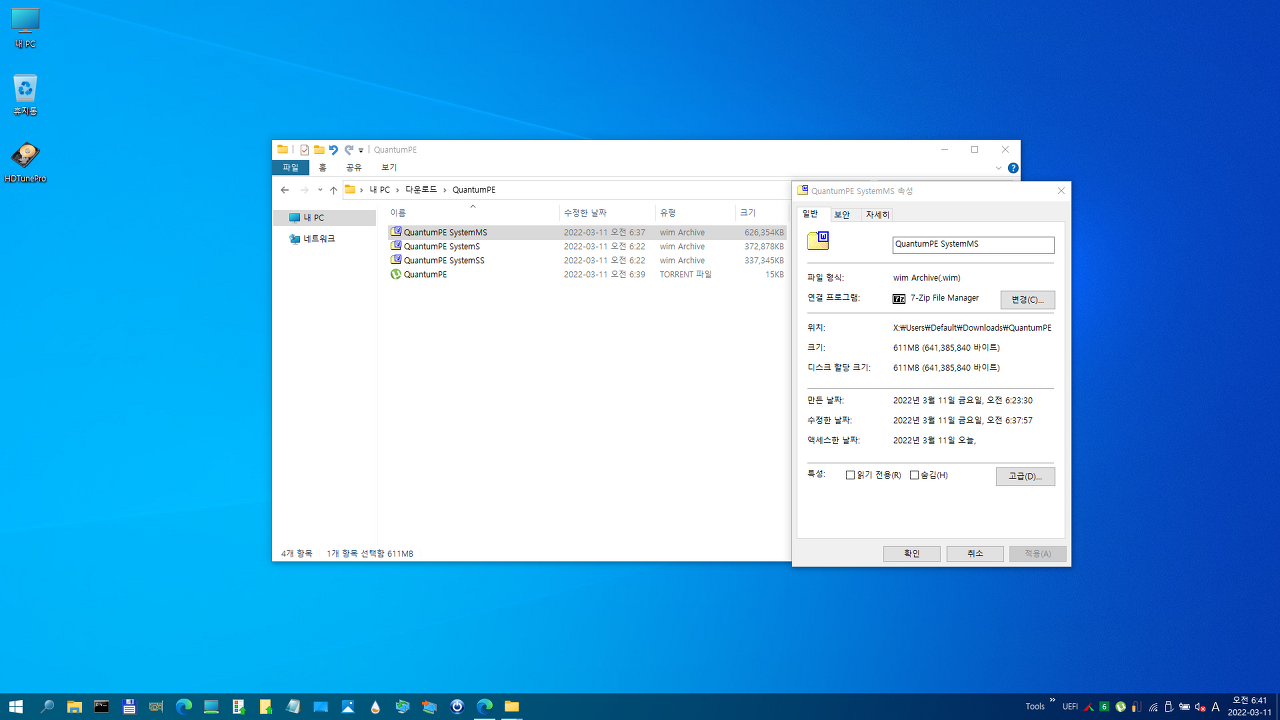Viewport: 1280px width, 720px height.
Task: Open the recent locations dropdown arrow
Action: click(x=320, y=190)
